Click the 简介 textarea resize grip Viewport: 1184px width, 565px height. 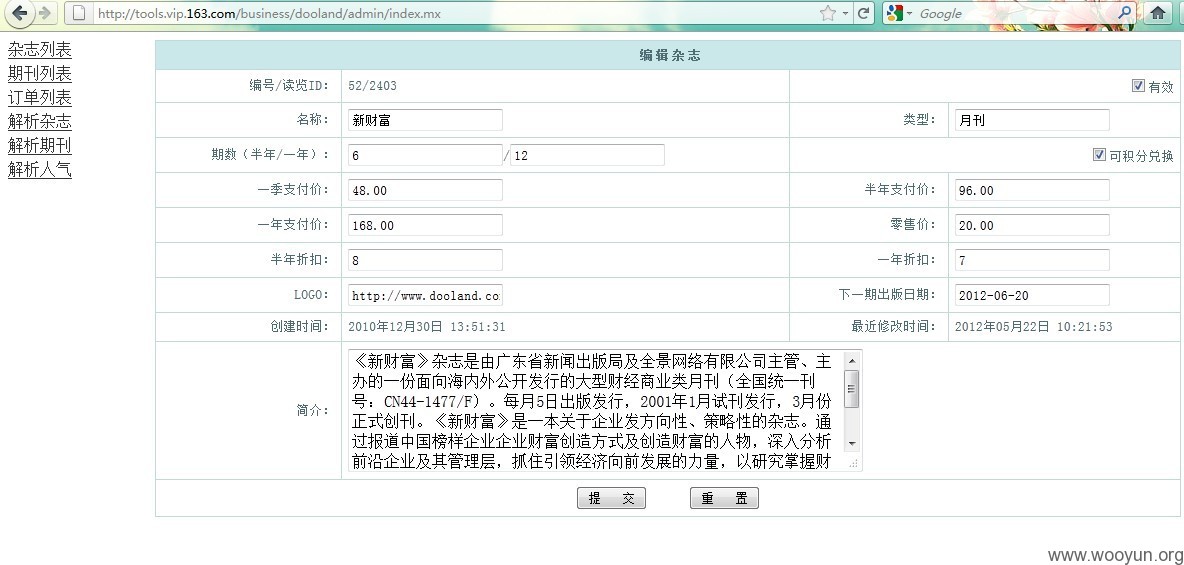coord(853,463)
